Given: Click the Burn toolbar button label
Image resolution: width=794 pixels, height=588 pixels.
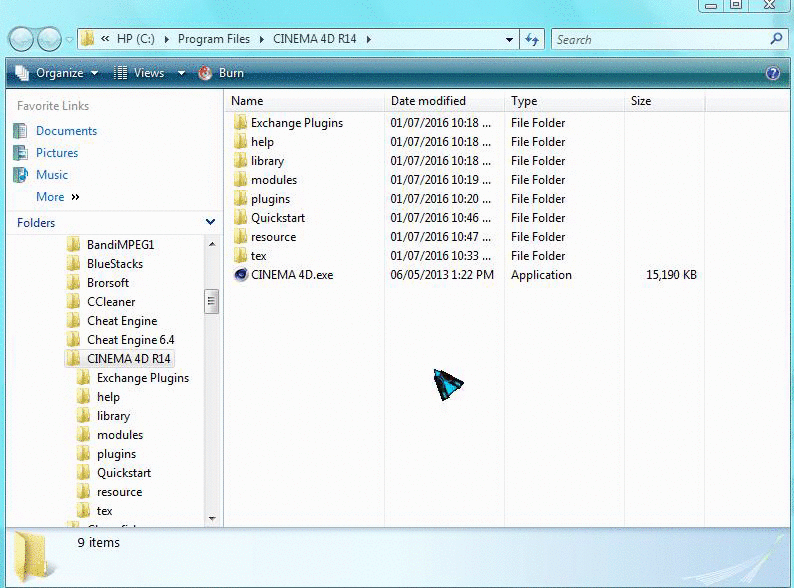Looking at the screenshot, I should tap(231, 73).
